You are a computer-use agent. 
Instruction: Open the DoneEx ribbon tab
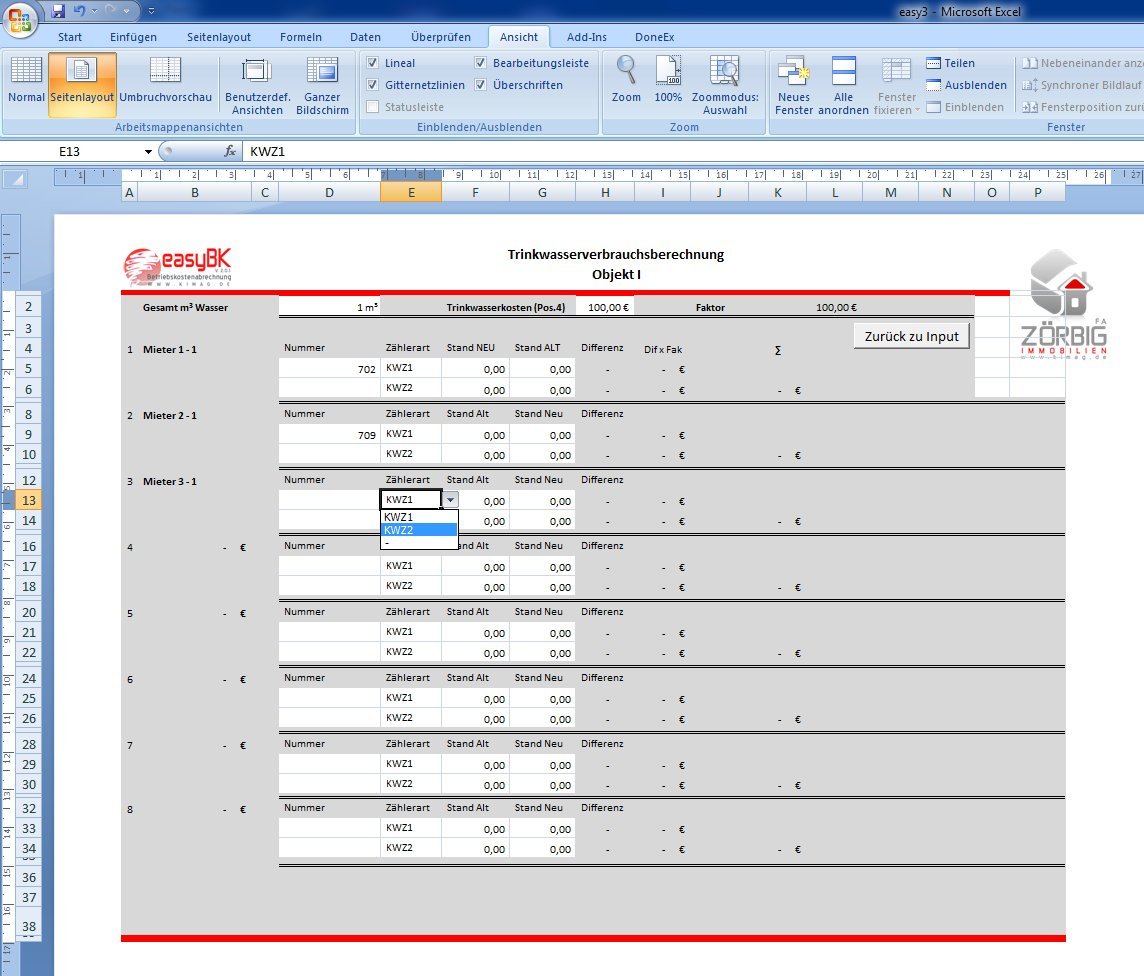coord(654,37)
